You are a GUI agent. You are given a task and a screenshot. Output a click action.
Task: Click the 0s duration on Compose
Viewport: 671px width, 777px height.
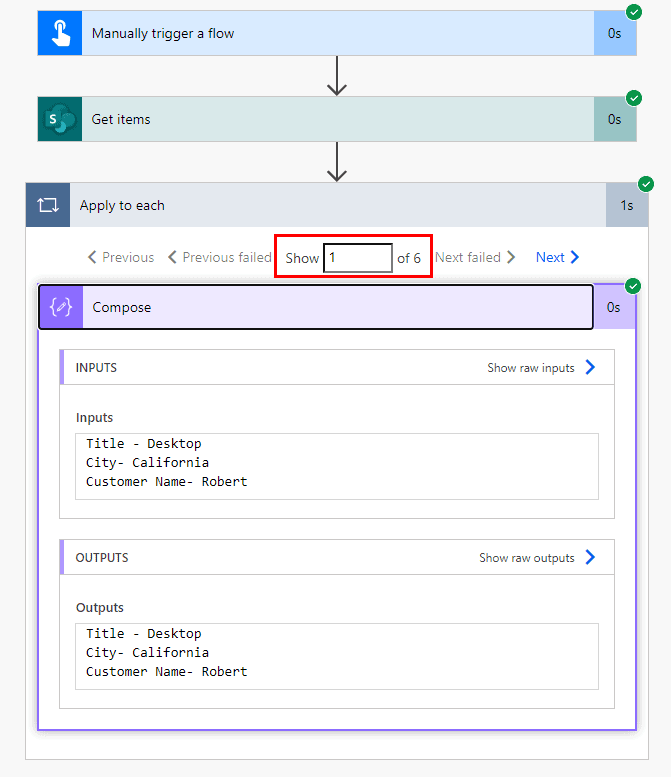pos(614,307)
